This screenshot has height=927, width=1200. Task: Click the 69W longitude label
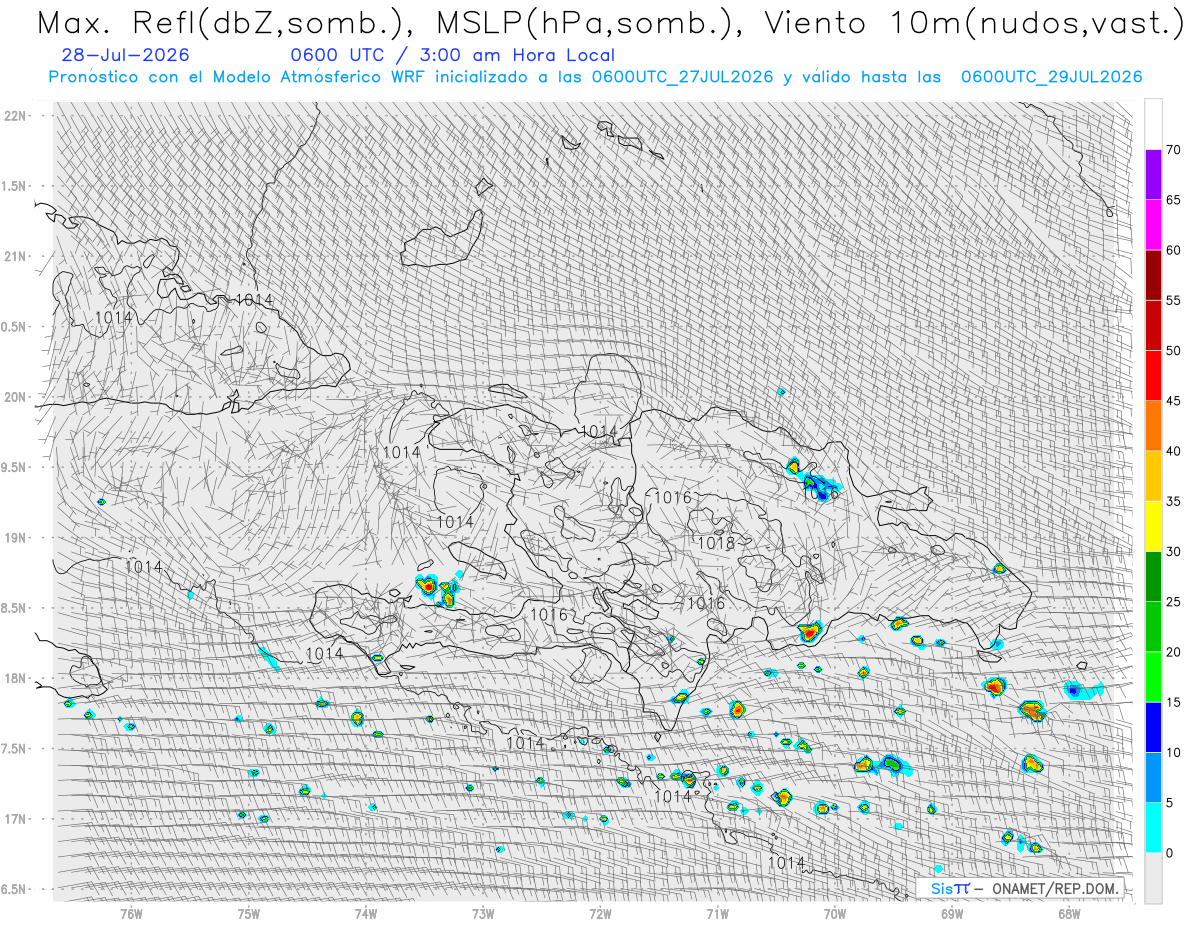point(951,912)
